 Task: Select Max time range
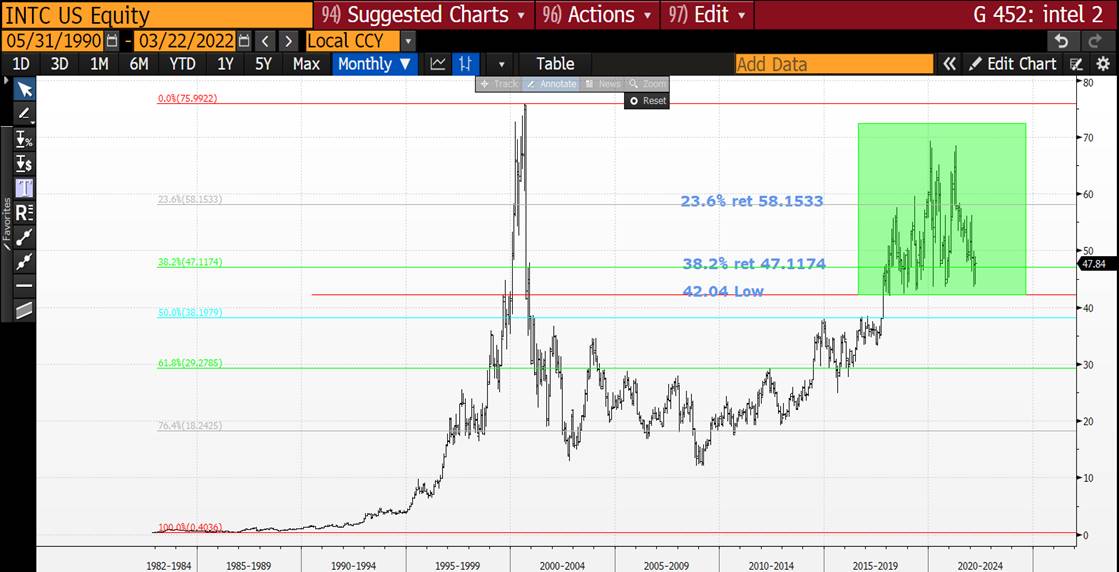coord(306,64)
